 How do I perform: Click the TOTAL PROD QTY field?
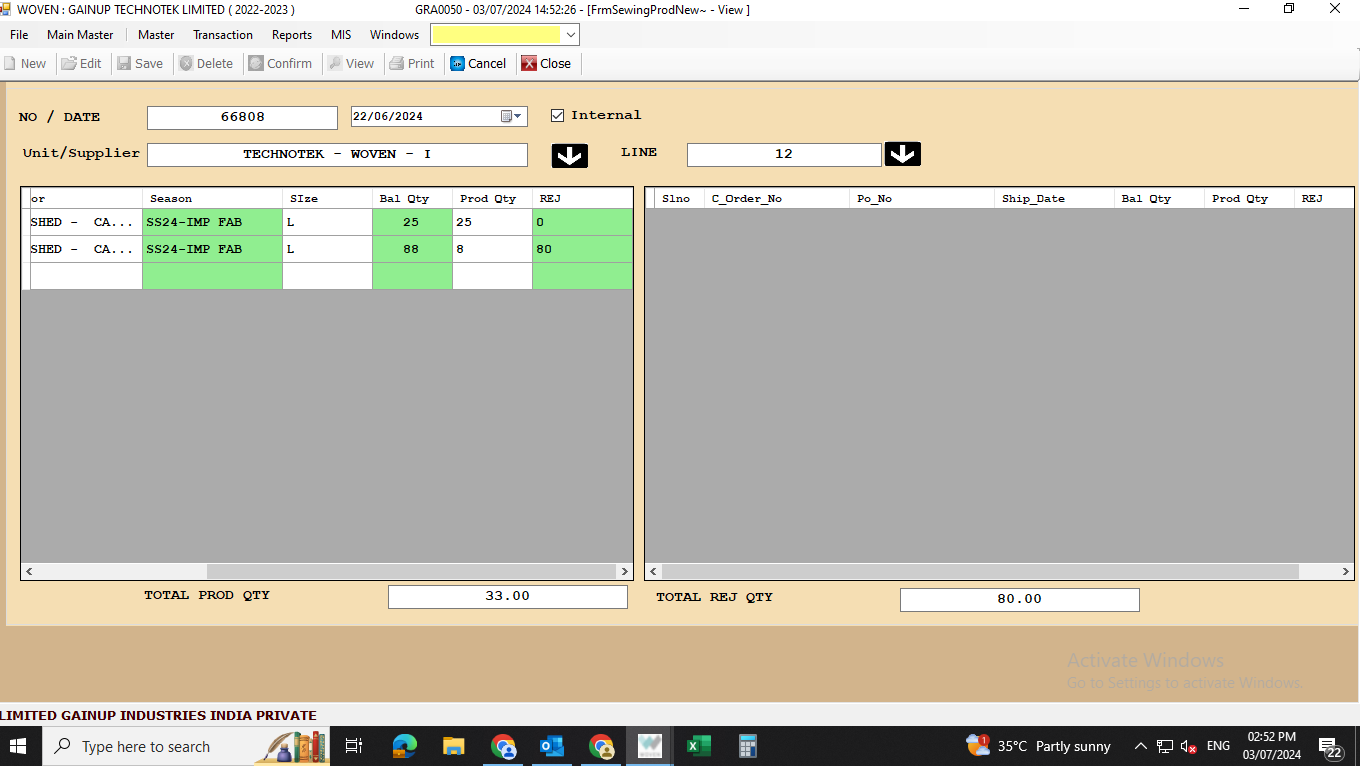pos(507,597)
